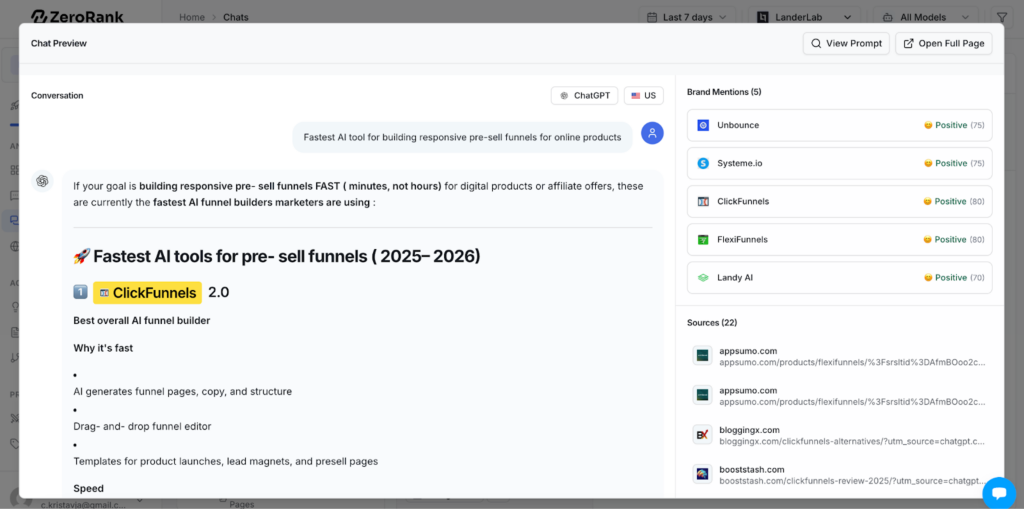Select the Chats breadcrumb item
1024x509 pixels.
[x=236, y=17]
